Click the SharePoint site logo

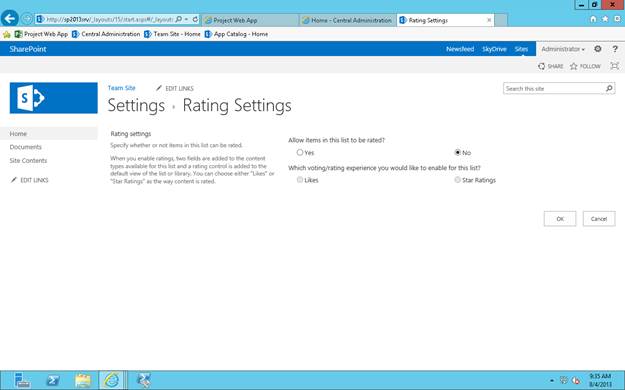[x=53, y=98]
